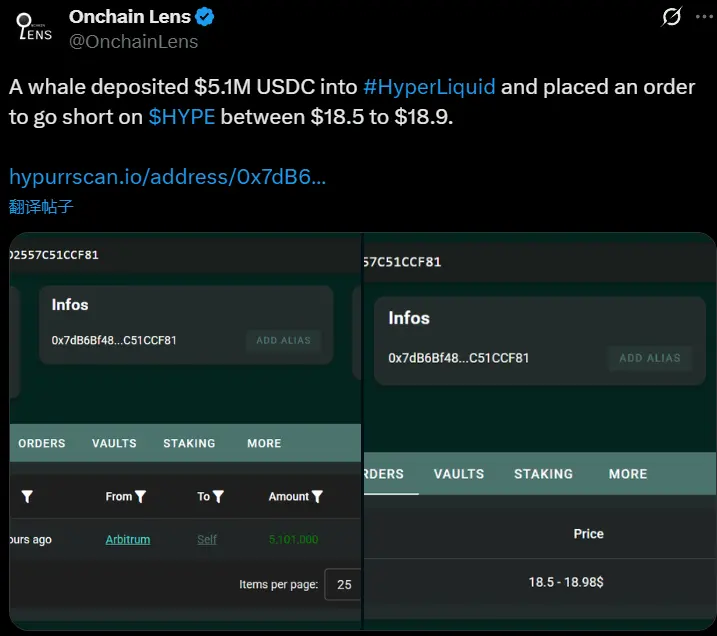
Task: Select the partly visible ORDERS tab, right panel
Action: click(x=384, y=474)
